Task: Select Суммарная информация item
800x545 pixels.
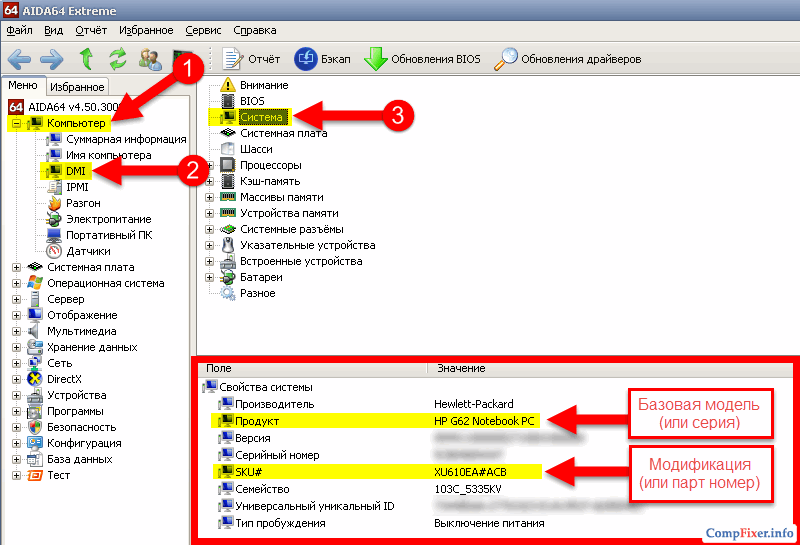Action: point(126,139)
